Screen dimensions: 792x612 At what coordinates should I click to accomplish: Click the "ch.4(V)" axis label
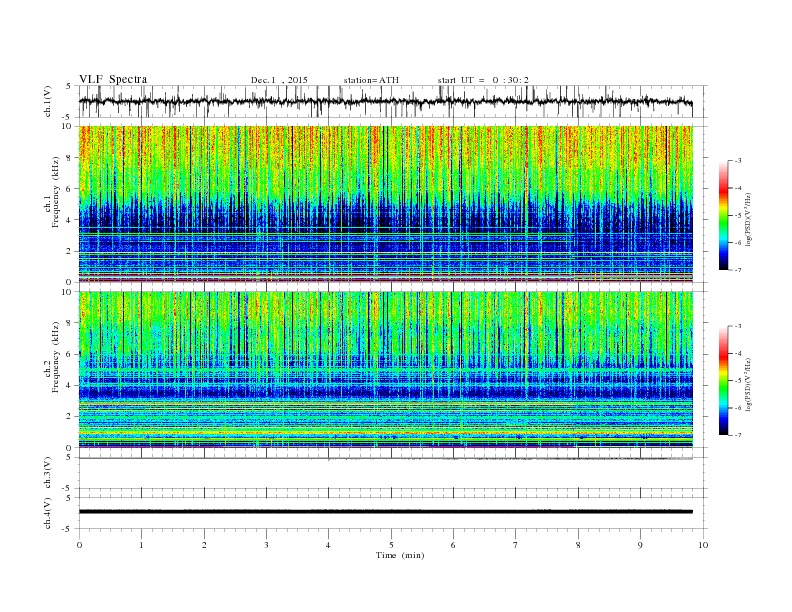[x=48, y=513]
